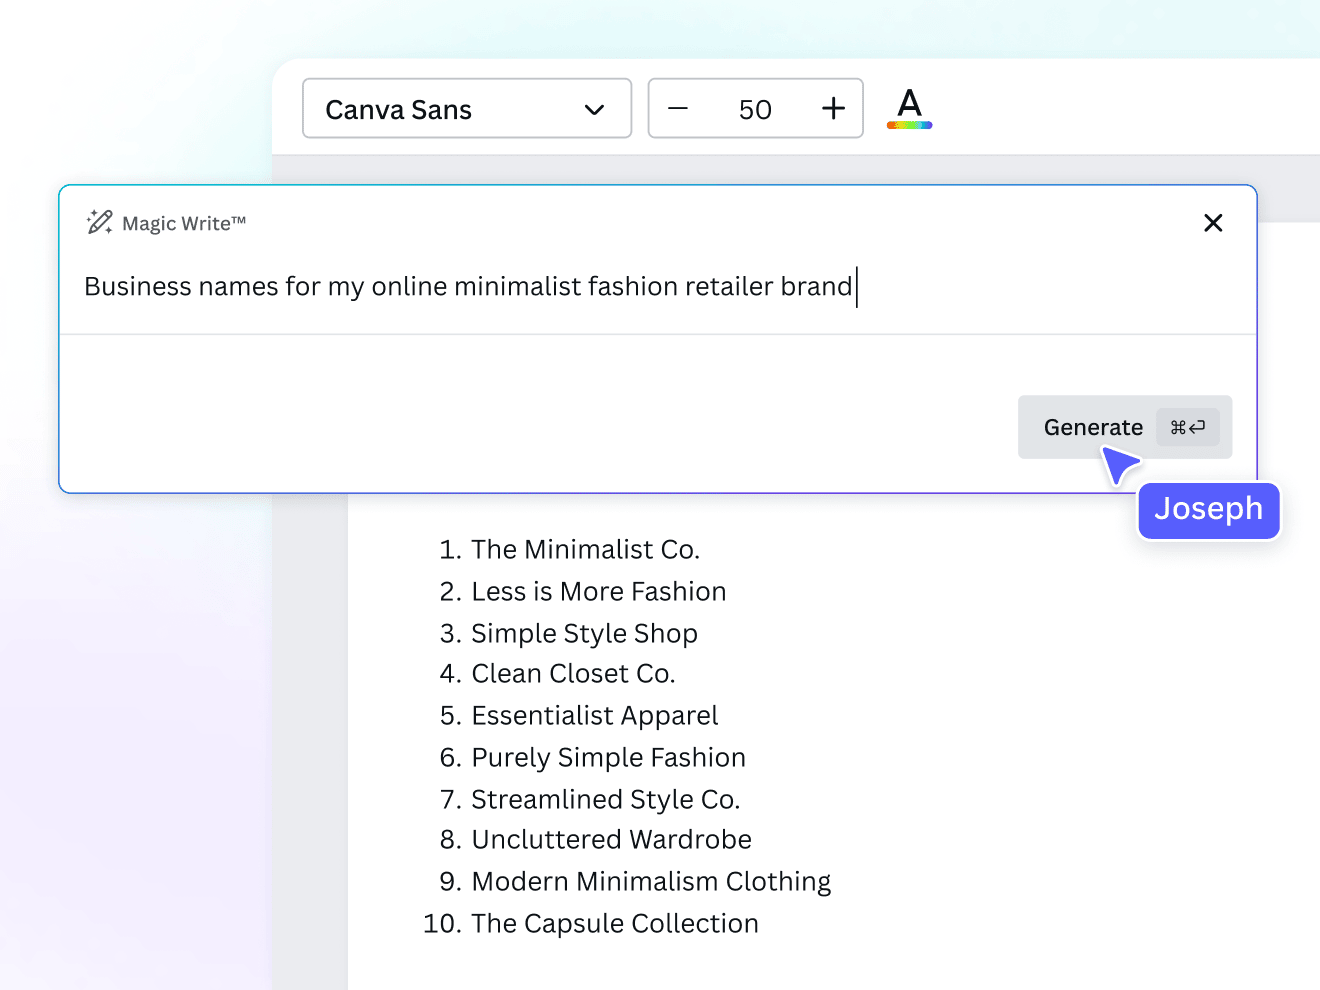Click the font size value field
Screen dimensions: 1320x990
[755, 108]
